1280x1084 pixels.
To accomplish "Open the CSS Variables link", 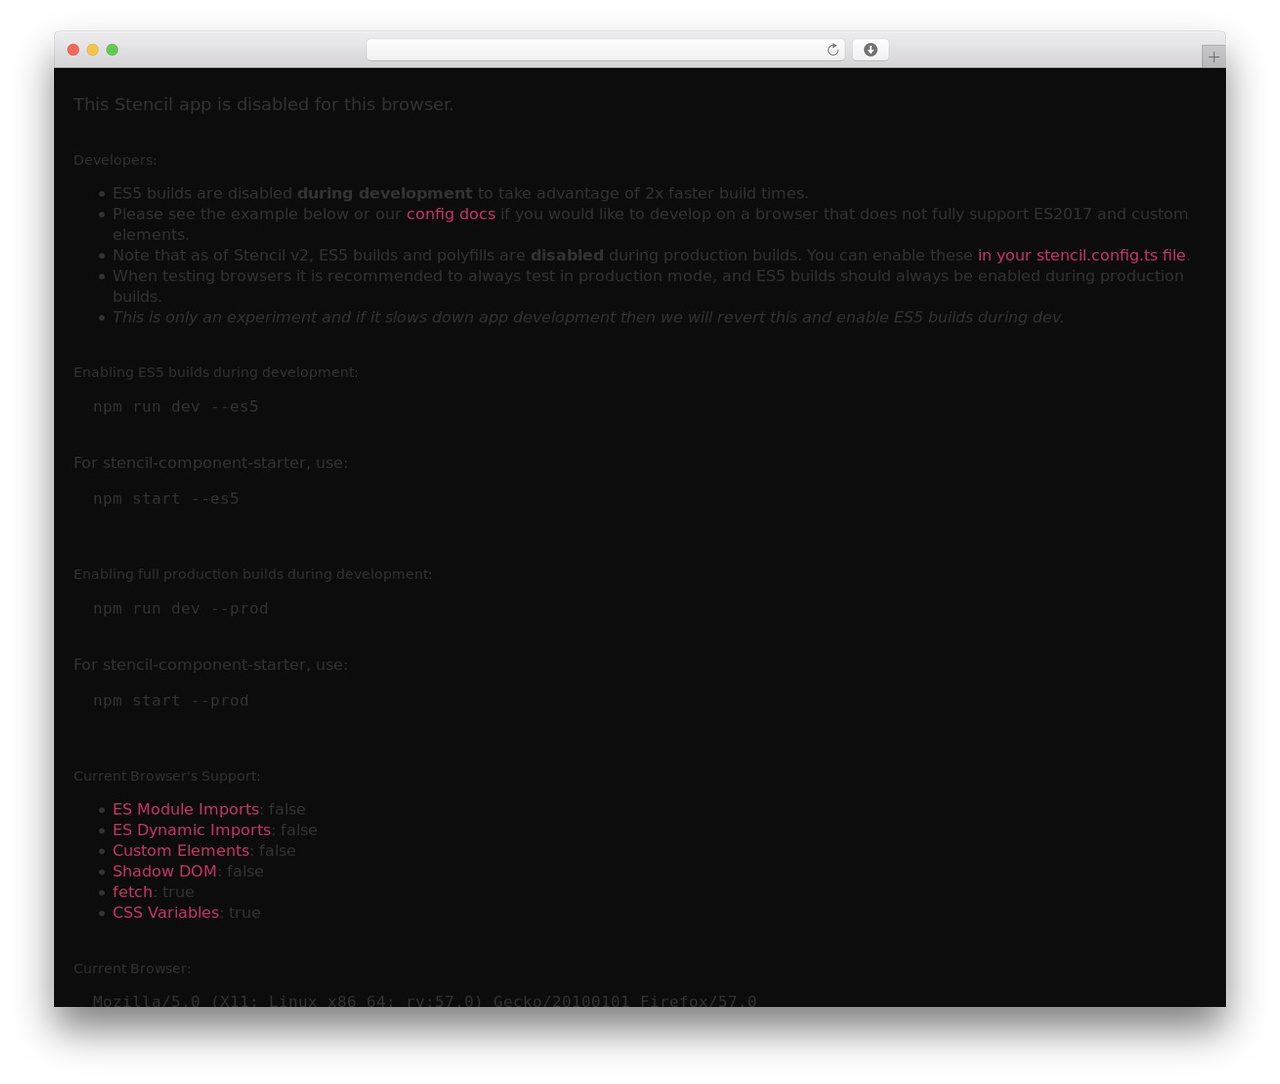I will pos(166,913).
